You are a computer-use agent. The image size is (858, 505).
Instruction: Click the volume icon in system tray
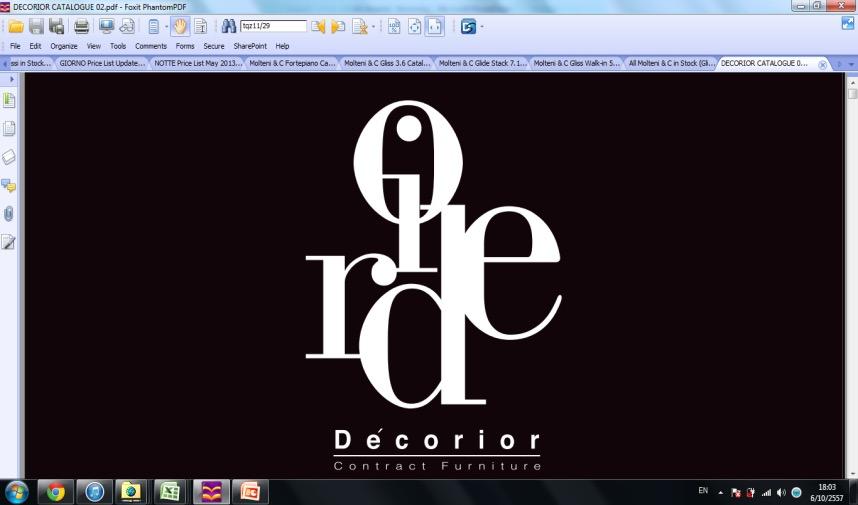coord(781,492)
